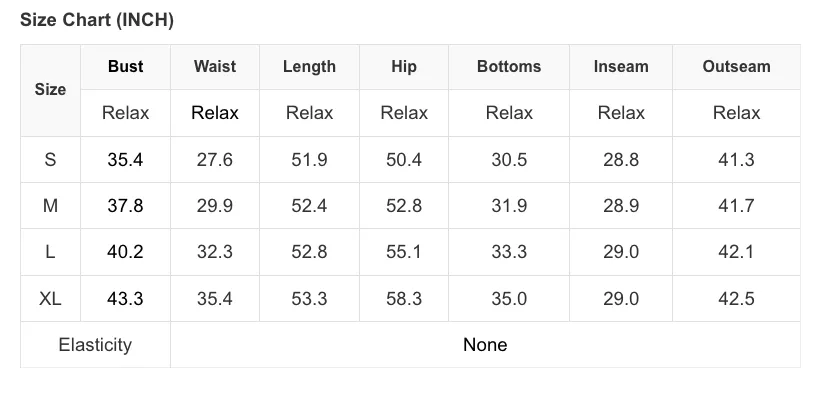Click the XL size row label
830x400 pixels.
click(x=50, y=298)
